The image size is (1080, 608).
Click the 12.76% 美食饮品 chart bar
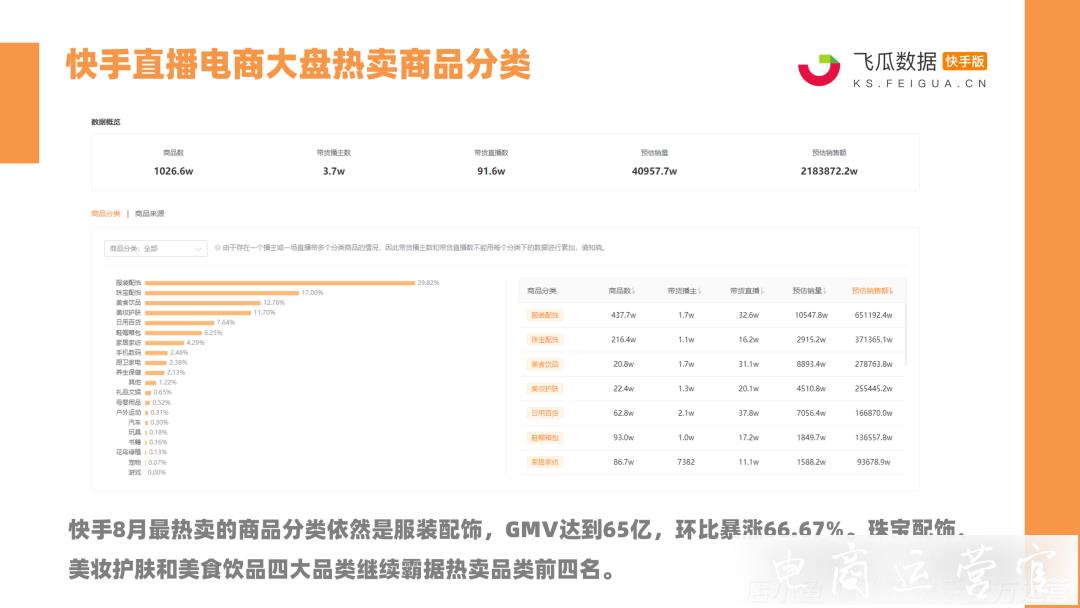coord(202,303)
